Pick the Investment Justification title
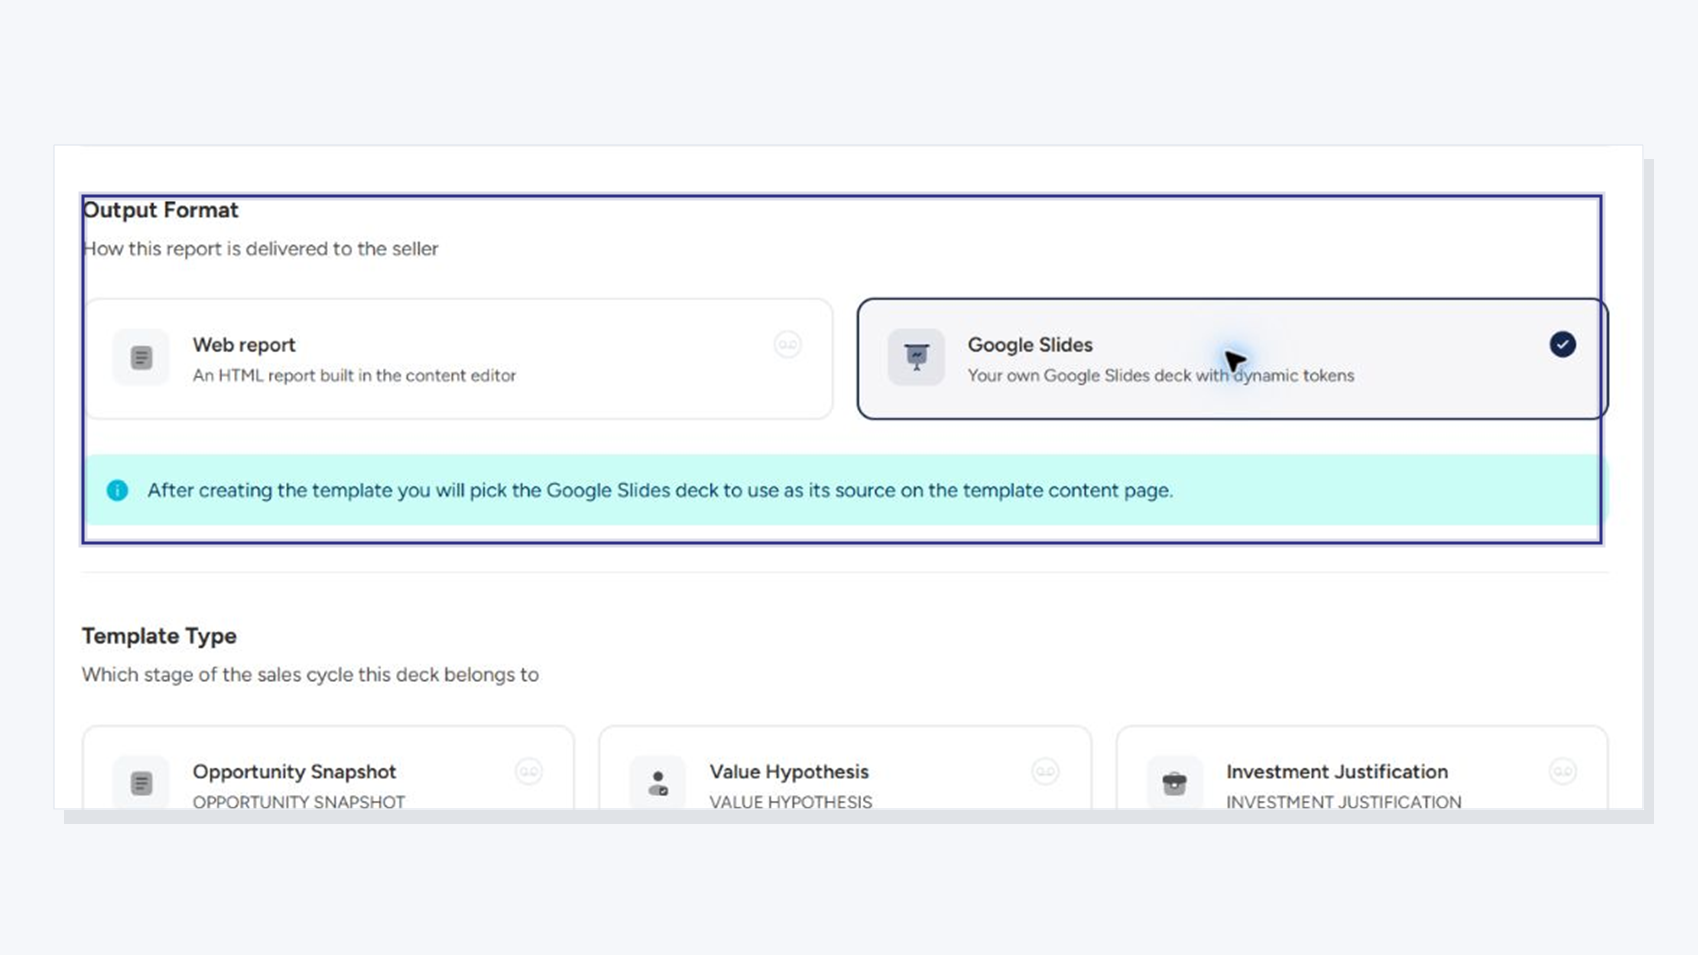The image size is (1698, 955). (x=1337, y=772)
